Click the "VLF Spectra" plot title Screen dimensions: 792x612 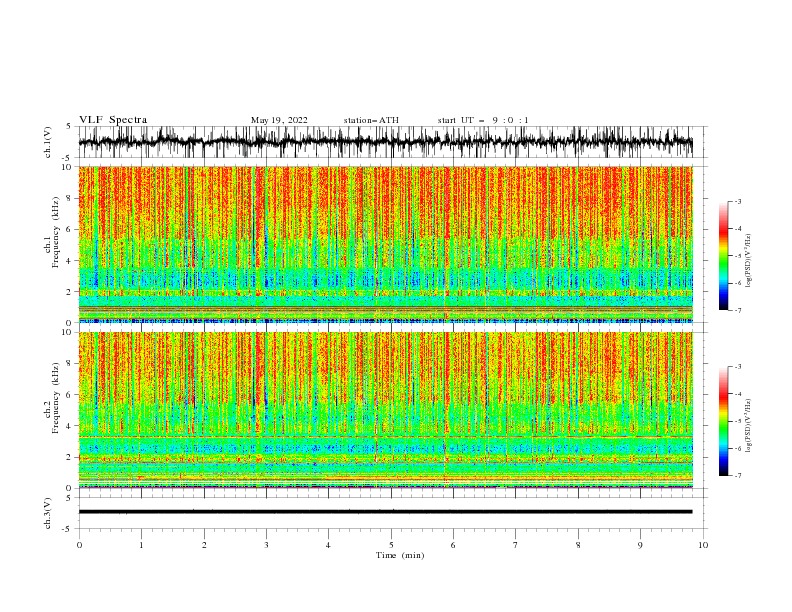click(x=113, y=120)
